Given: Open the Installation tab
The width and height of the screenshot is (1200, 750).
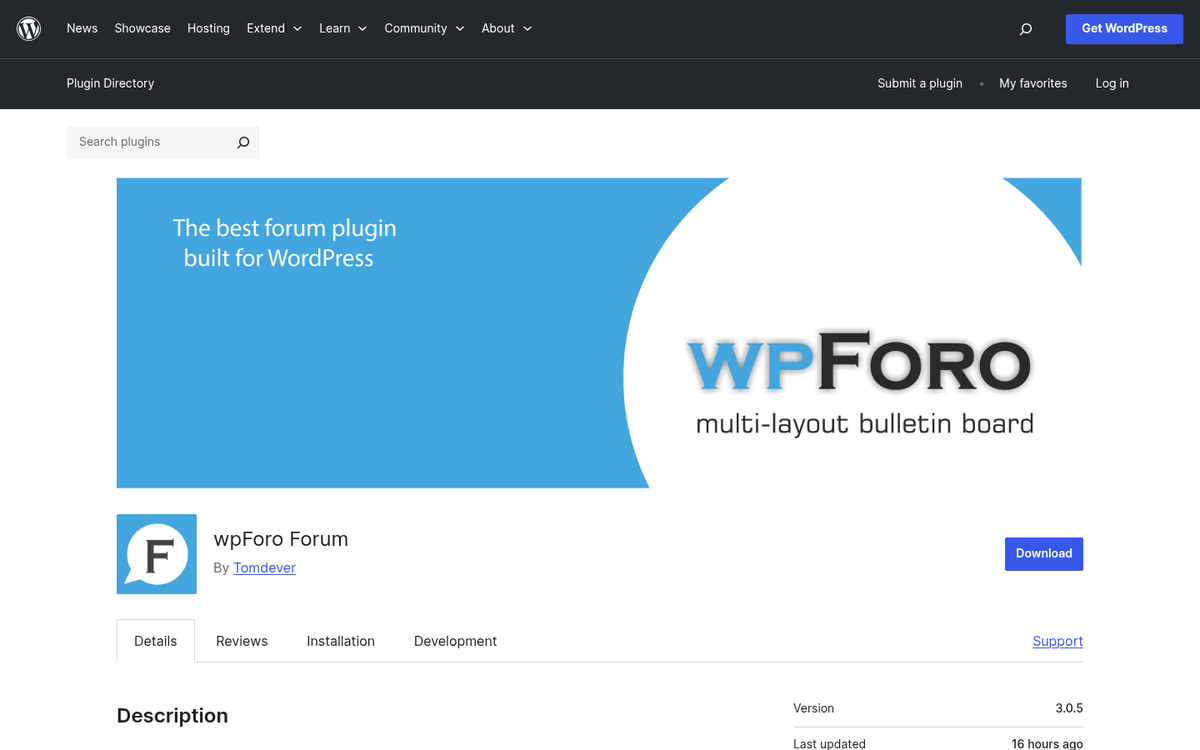Looking at the screenshot, I should point(340,640).
